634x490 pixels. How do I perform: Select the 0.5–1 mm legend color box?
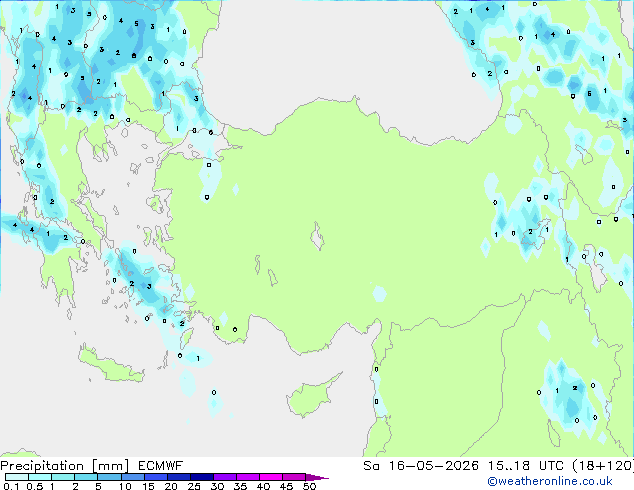click(x=40, y=477)
